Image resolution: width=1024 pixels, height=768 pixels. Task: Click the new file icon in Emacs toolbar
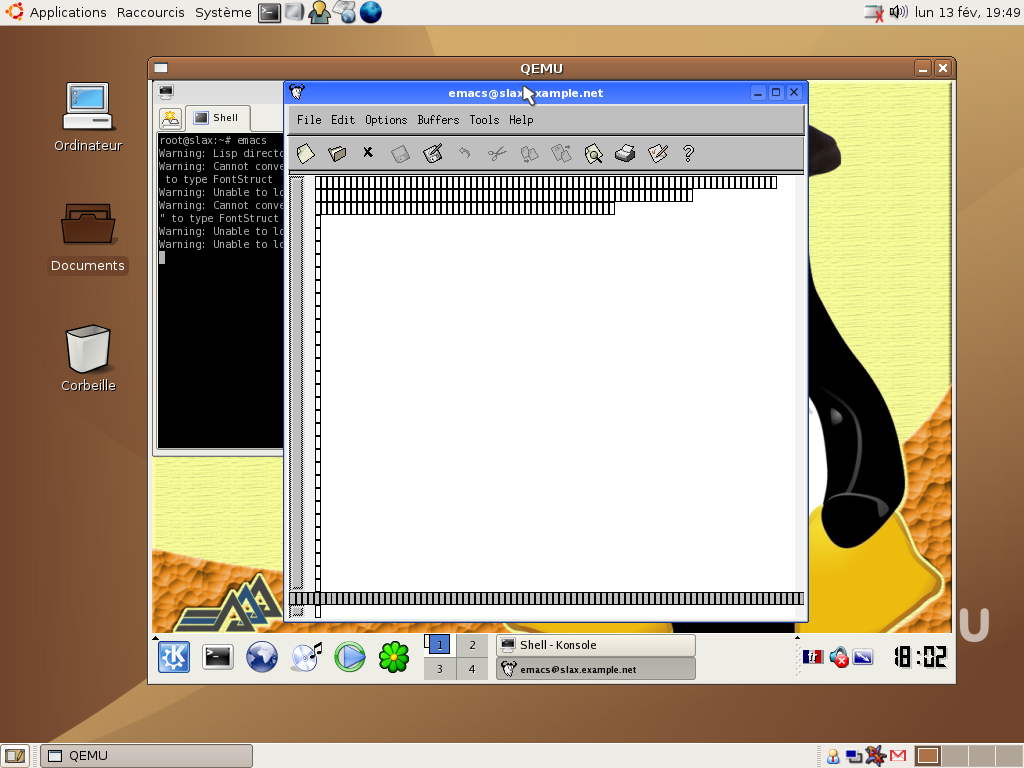coord(305,153)
